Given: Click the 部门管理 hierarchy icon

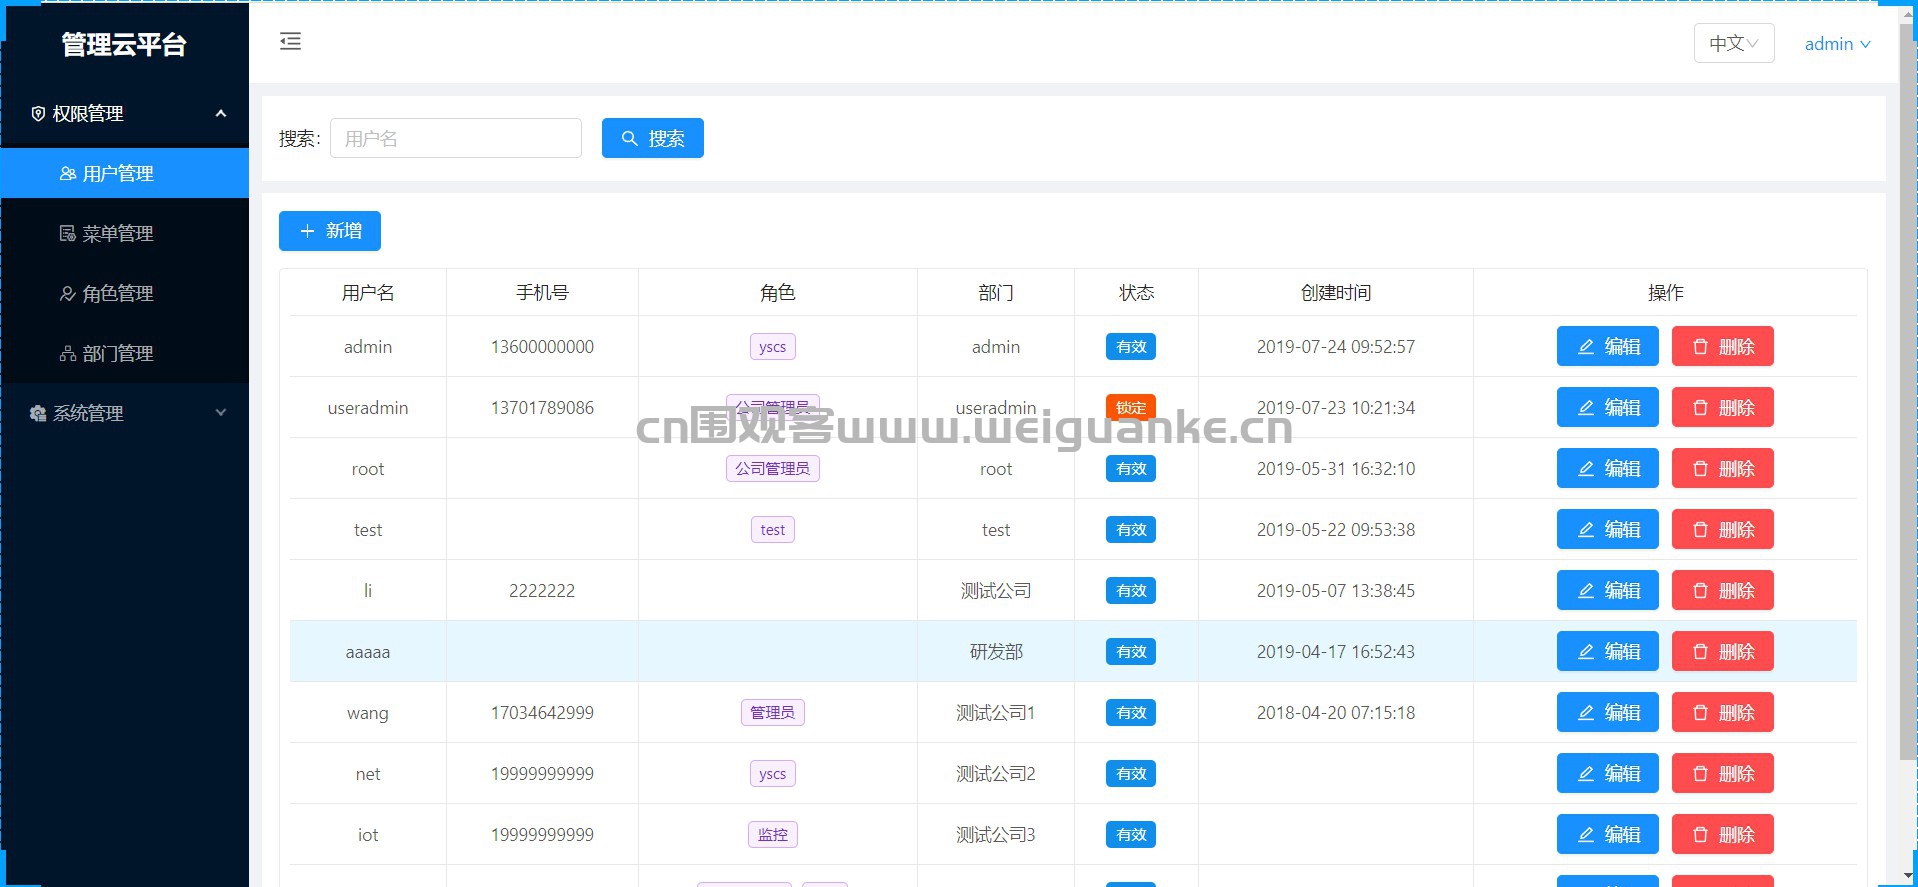Looking at the screenshot, I should 68,354.
